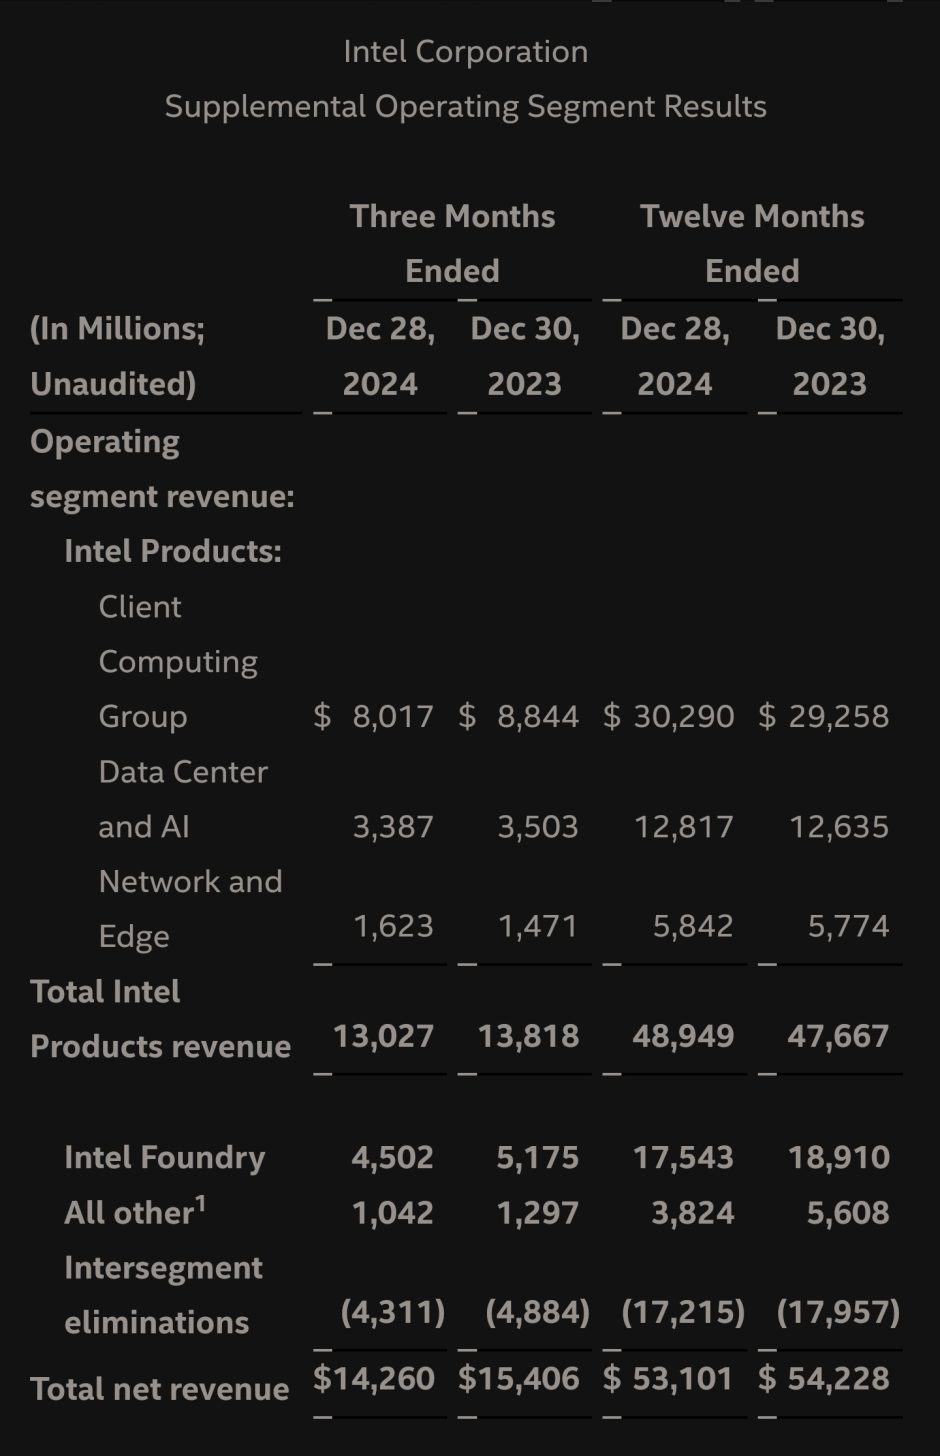Click Client Computing Group value 30,290
Screen dimensions: 940x1456
[x=684, y=716]
